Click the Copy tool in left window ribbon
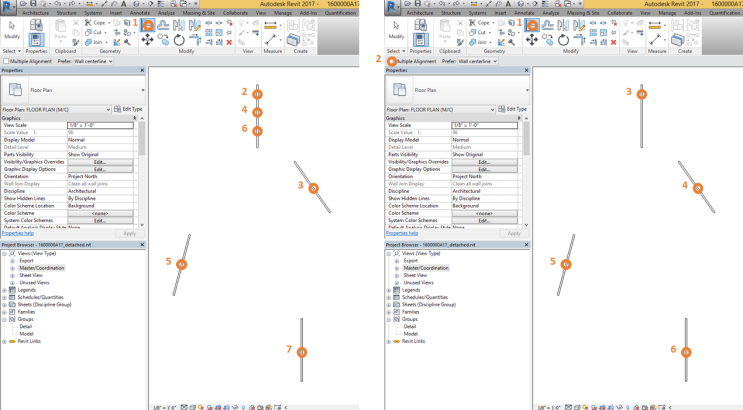743x410 pixels. pos(163,40)
